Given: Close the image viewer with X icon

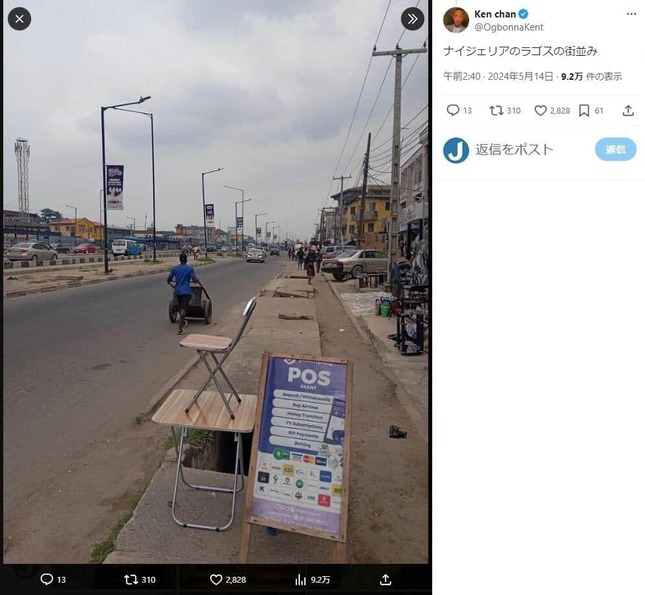Looking at the screenshot, I should click(x=19, y=19).
